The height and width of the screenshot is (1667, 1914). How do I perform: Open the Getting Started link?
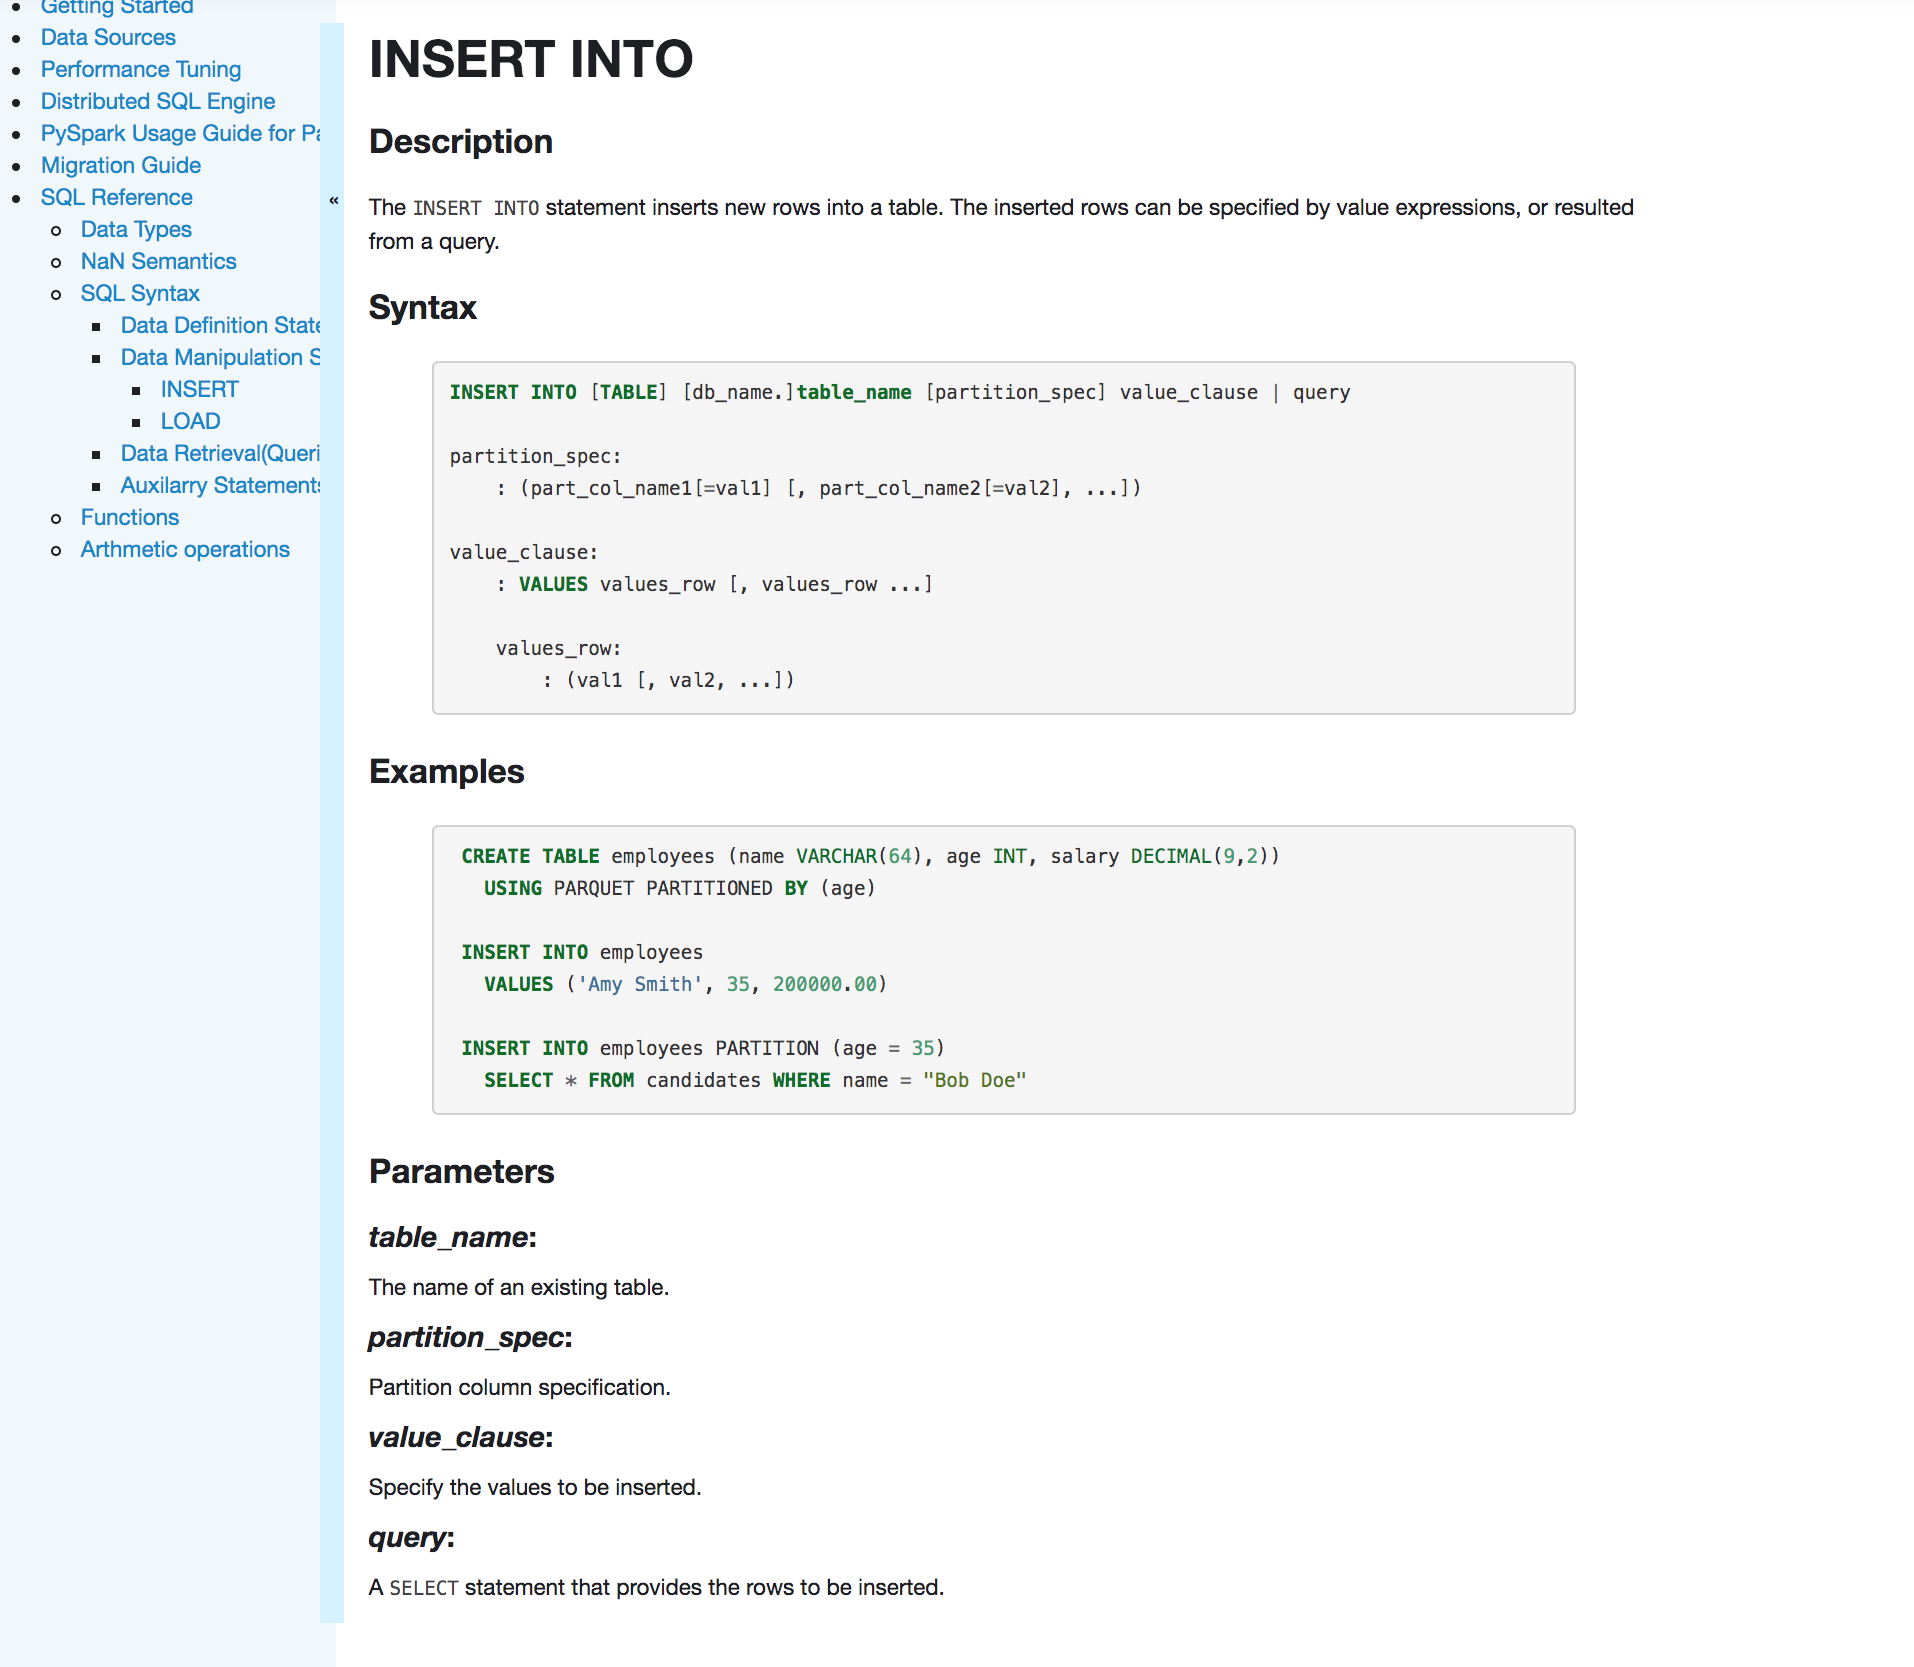click(117, 8)
